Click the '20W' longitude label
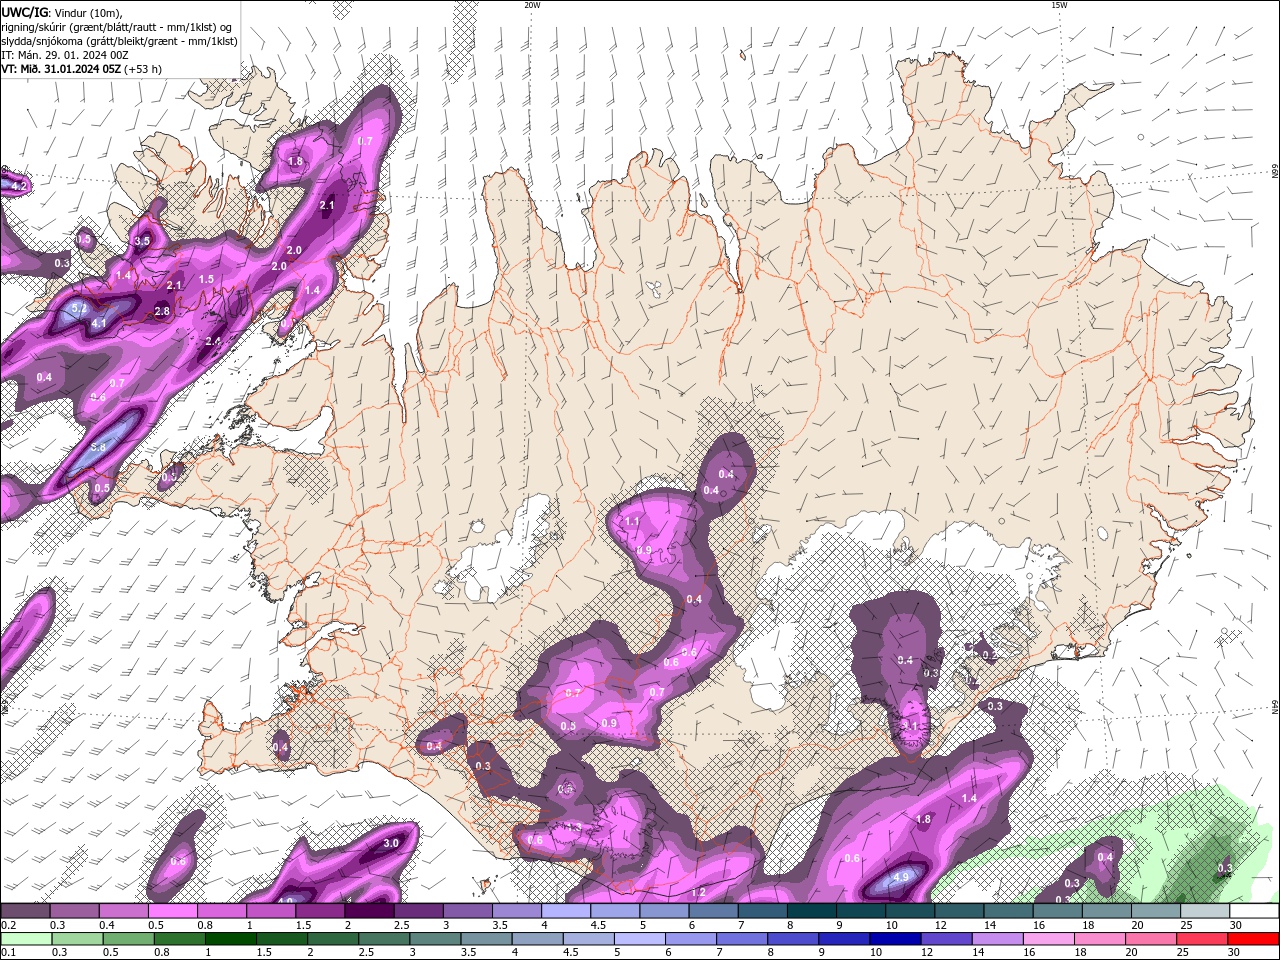The image size is (1280, 960). [532, 5]
